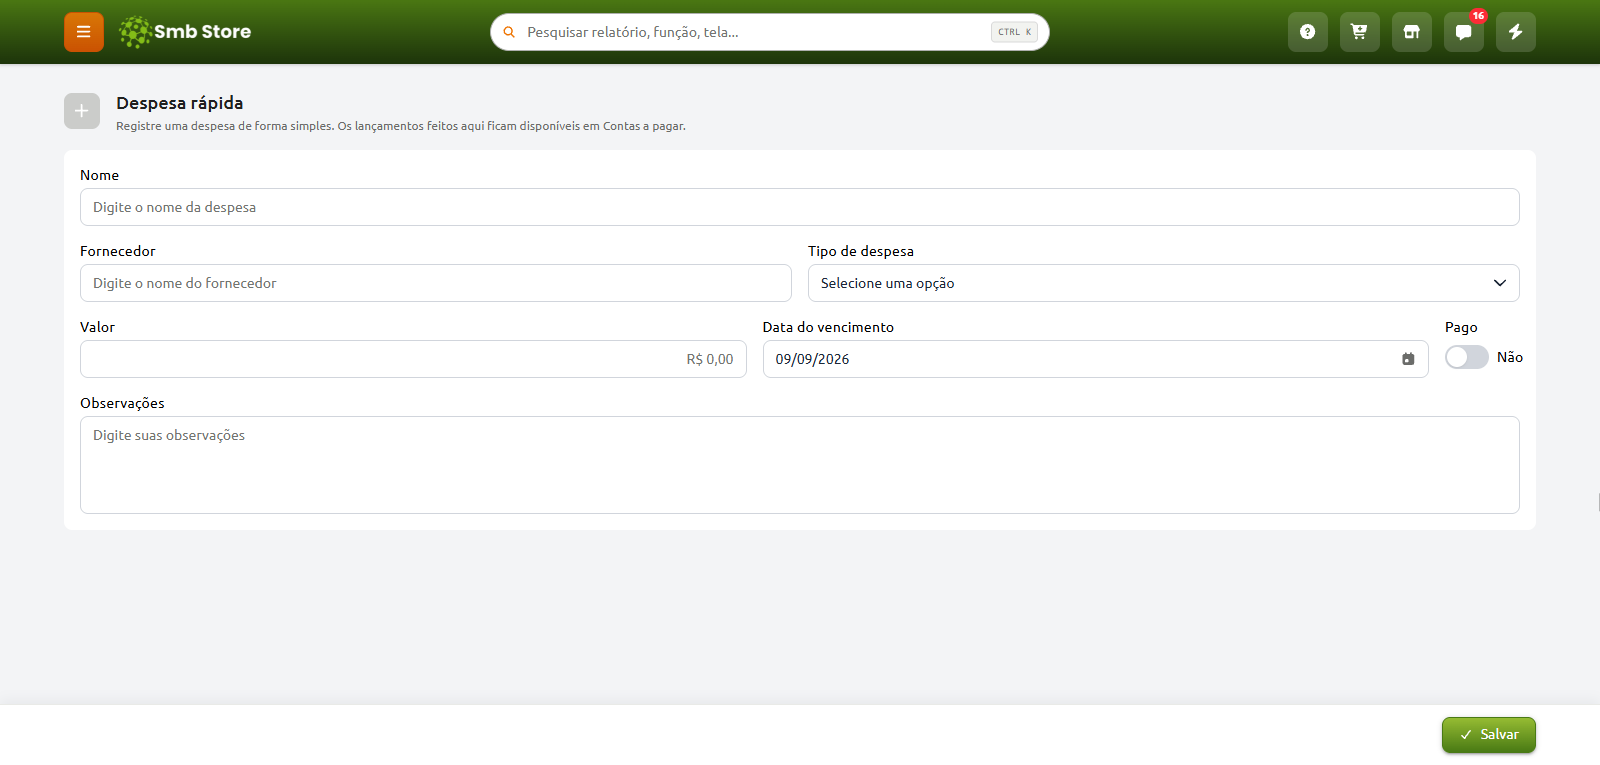The image size is (1600, 765).
Task: Click the Despesa rápida heading
Action: click(180, 103)
